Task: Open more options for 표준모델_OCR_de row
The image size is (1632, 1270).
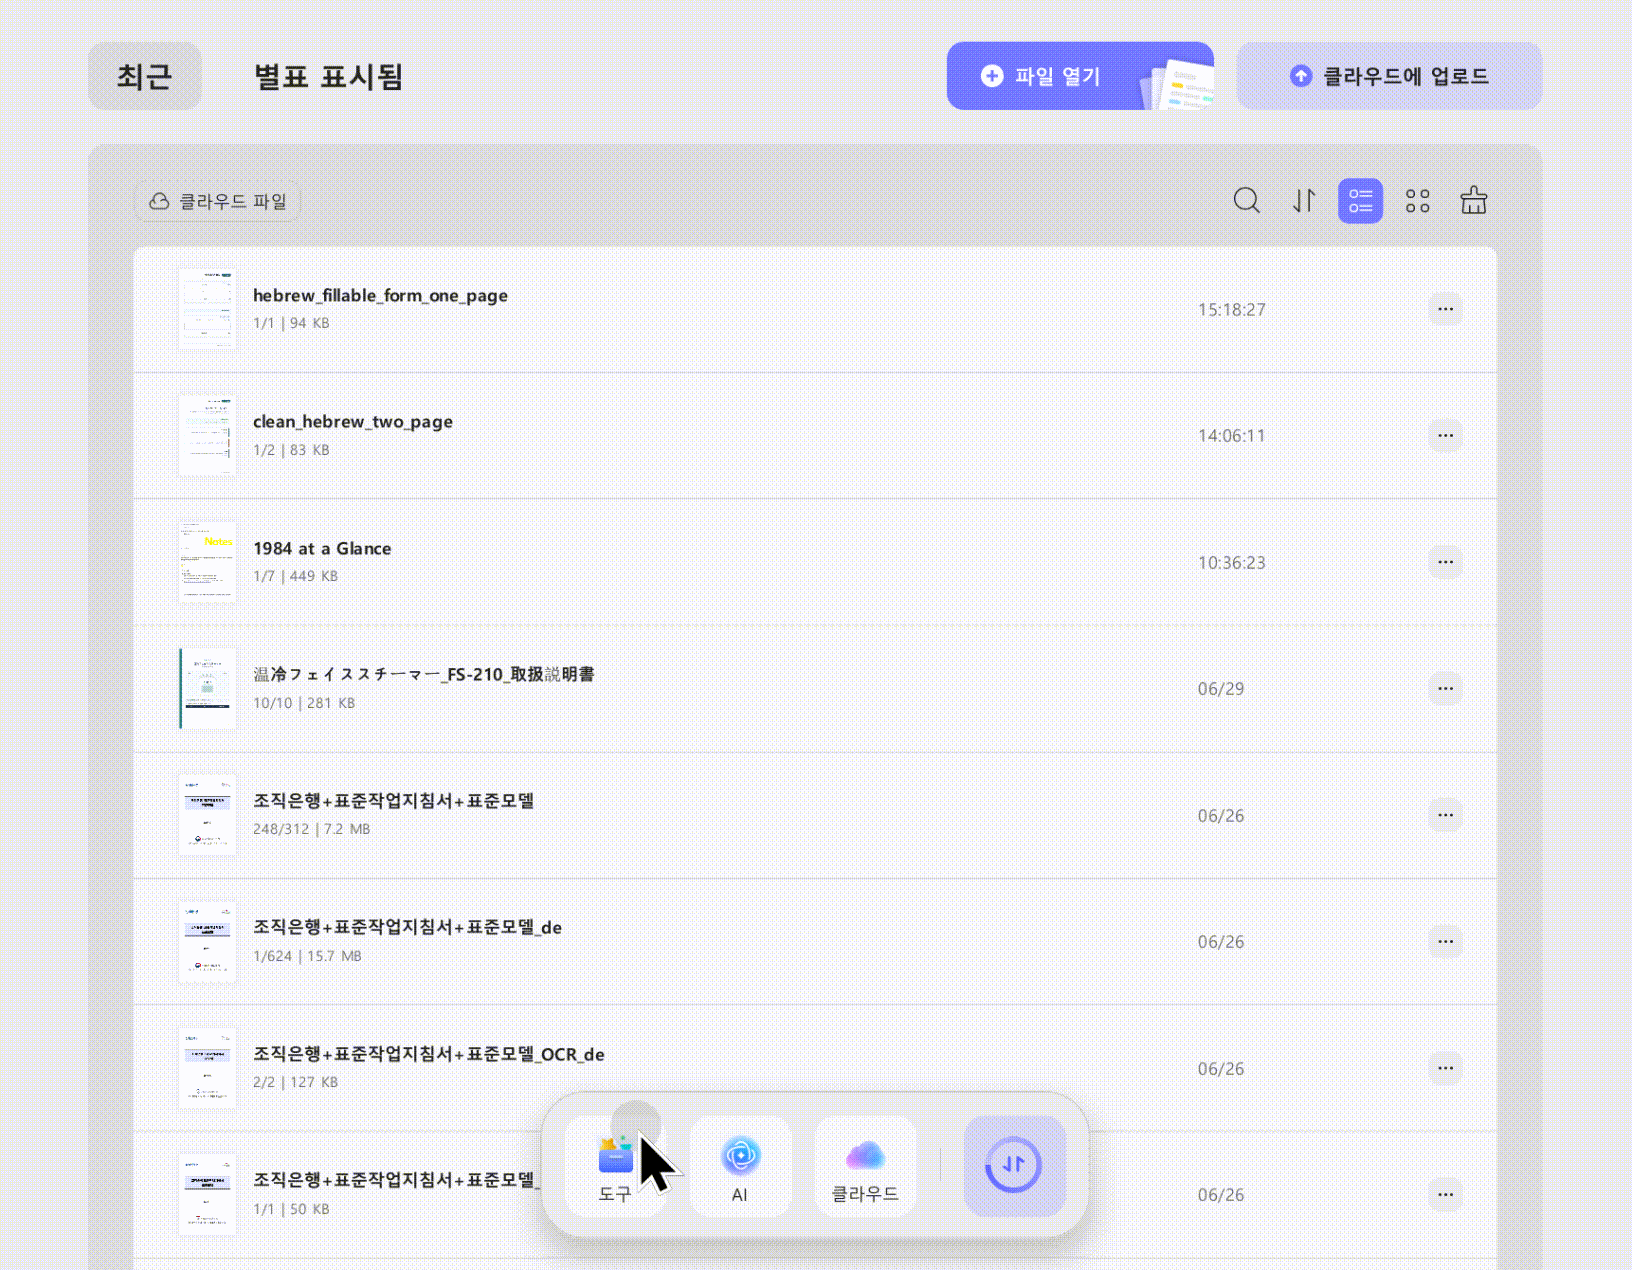Action: (x=1445, y=1068)
